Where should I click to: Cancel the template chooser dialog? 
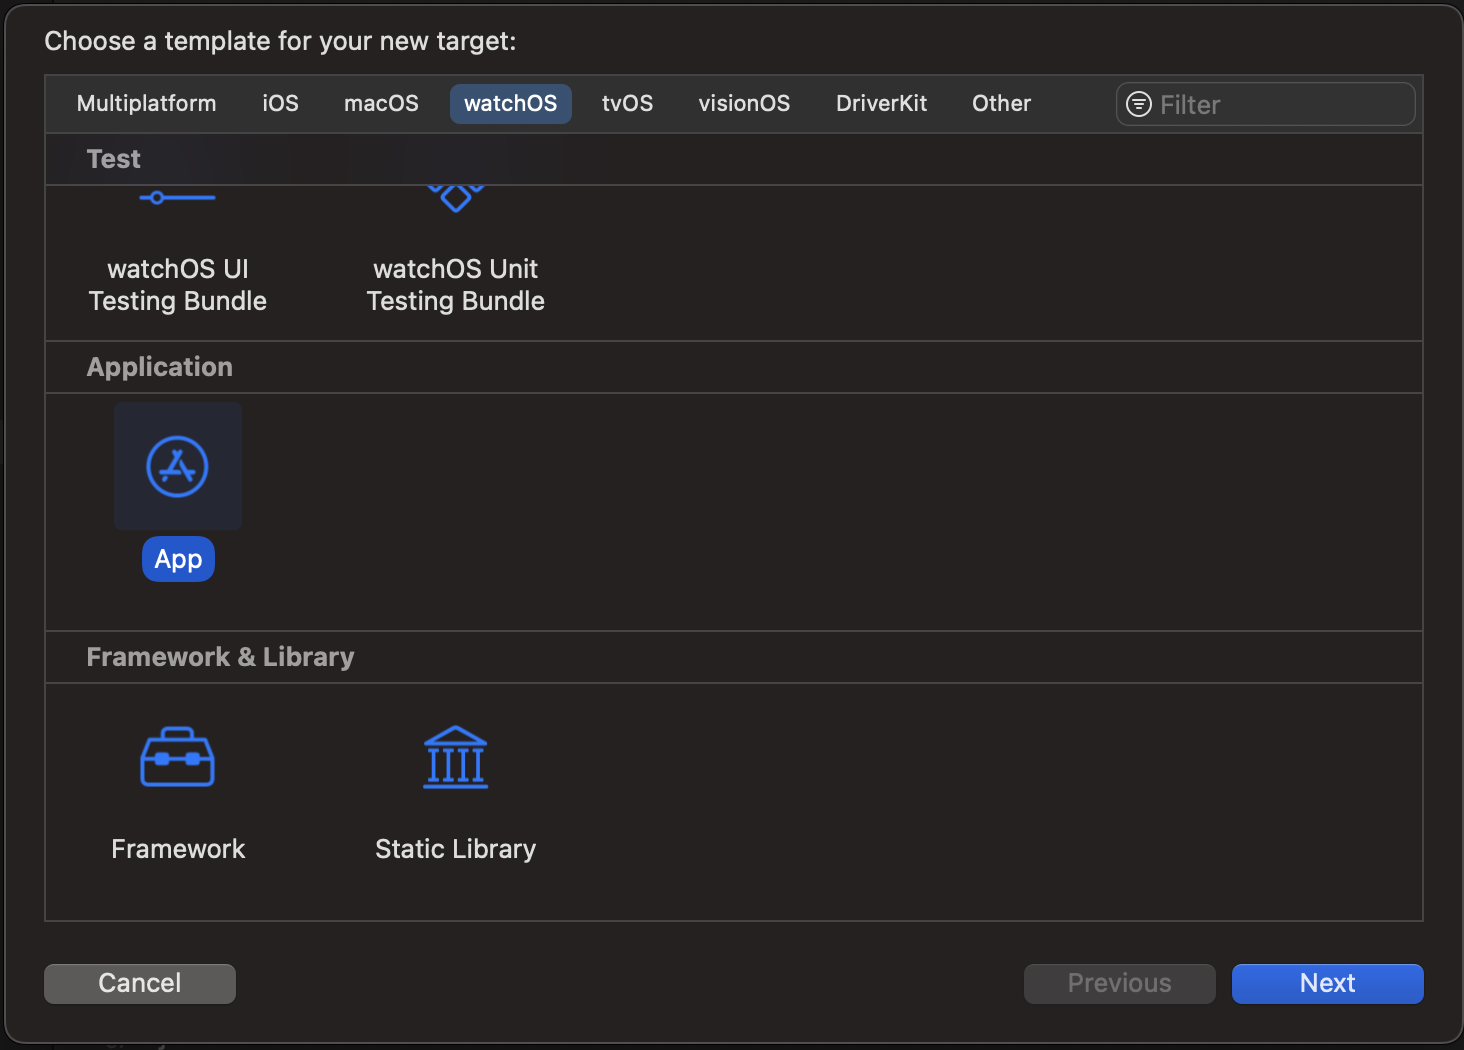pos(140,984)
